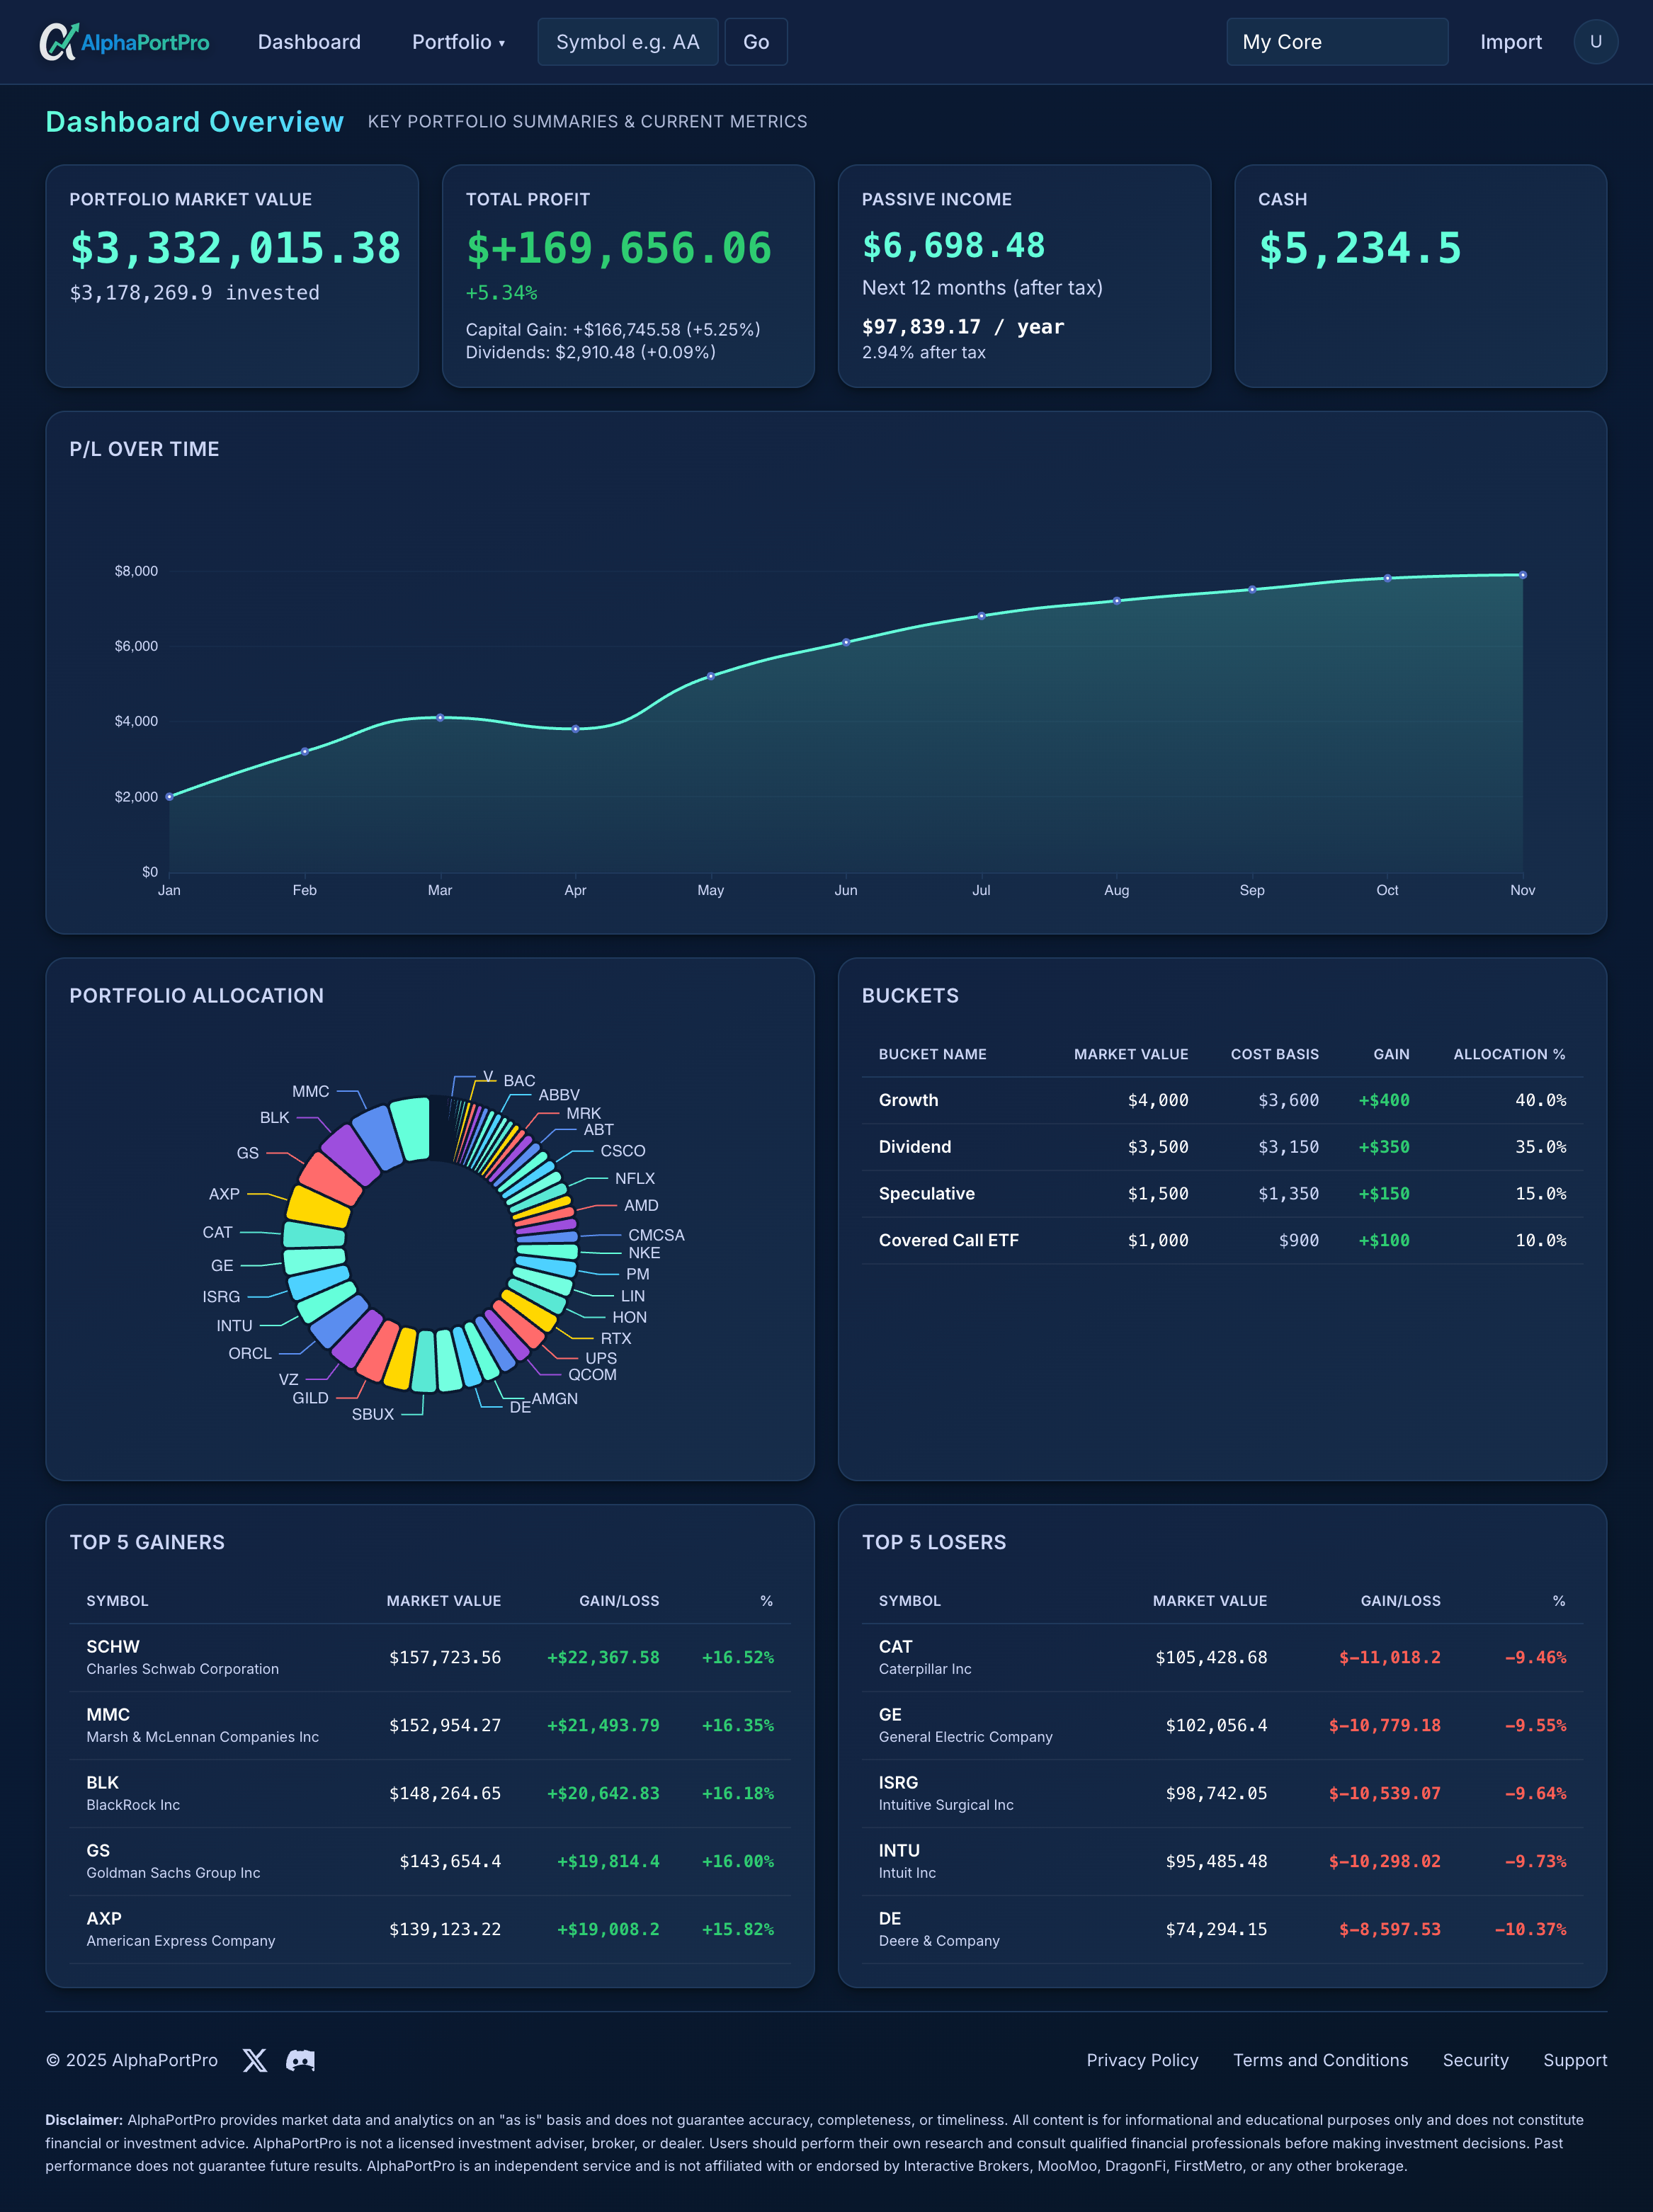Open the Portfolio dropdown menu
Viewport: 1653px width, 2212px height.
457,42
